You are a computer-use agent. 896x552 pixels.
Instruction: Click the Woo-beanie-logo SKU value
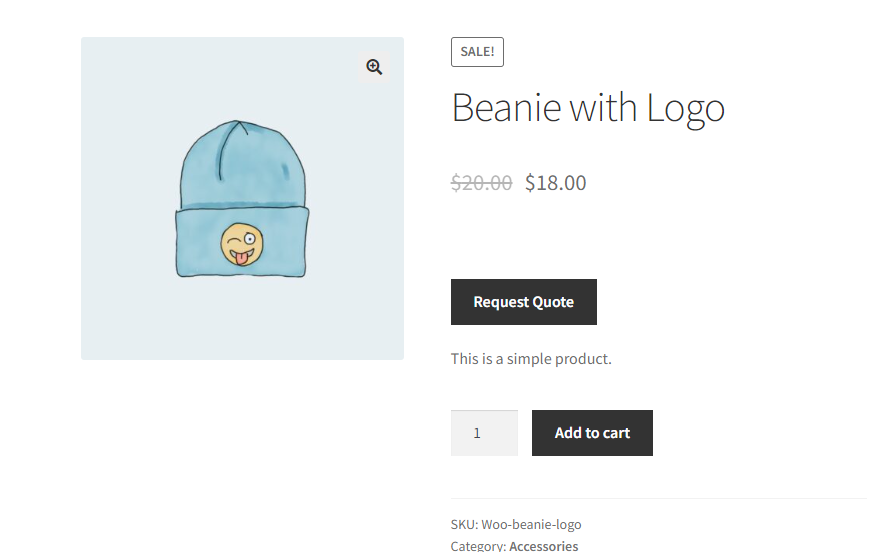pos(531,524)
